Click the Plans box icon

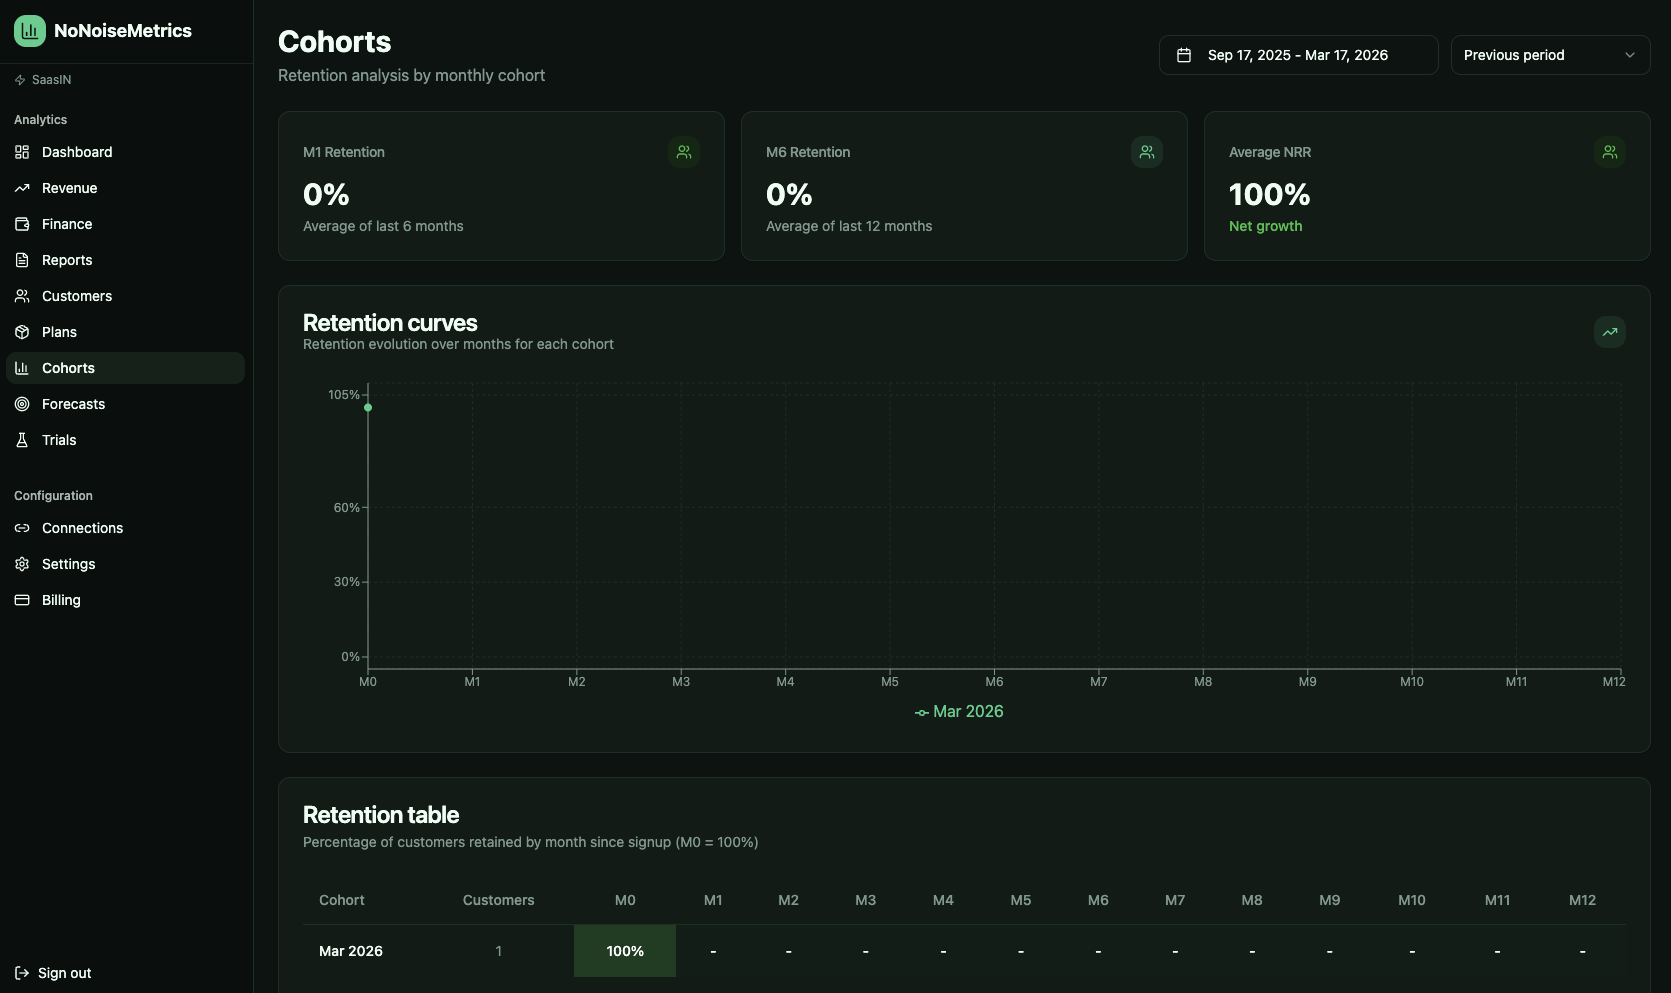pos(22,332)
